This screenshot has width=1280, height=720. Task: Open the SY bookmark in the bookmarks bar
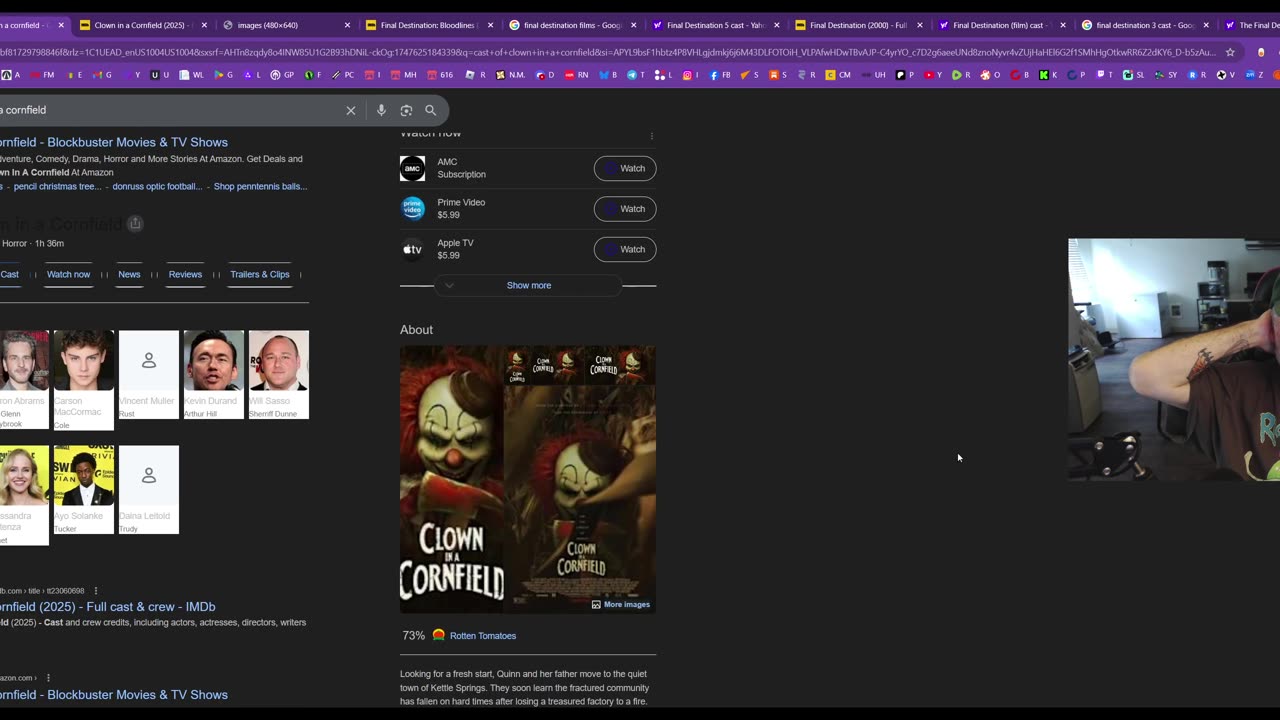pos(1166,75)
